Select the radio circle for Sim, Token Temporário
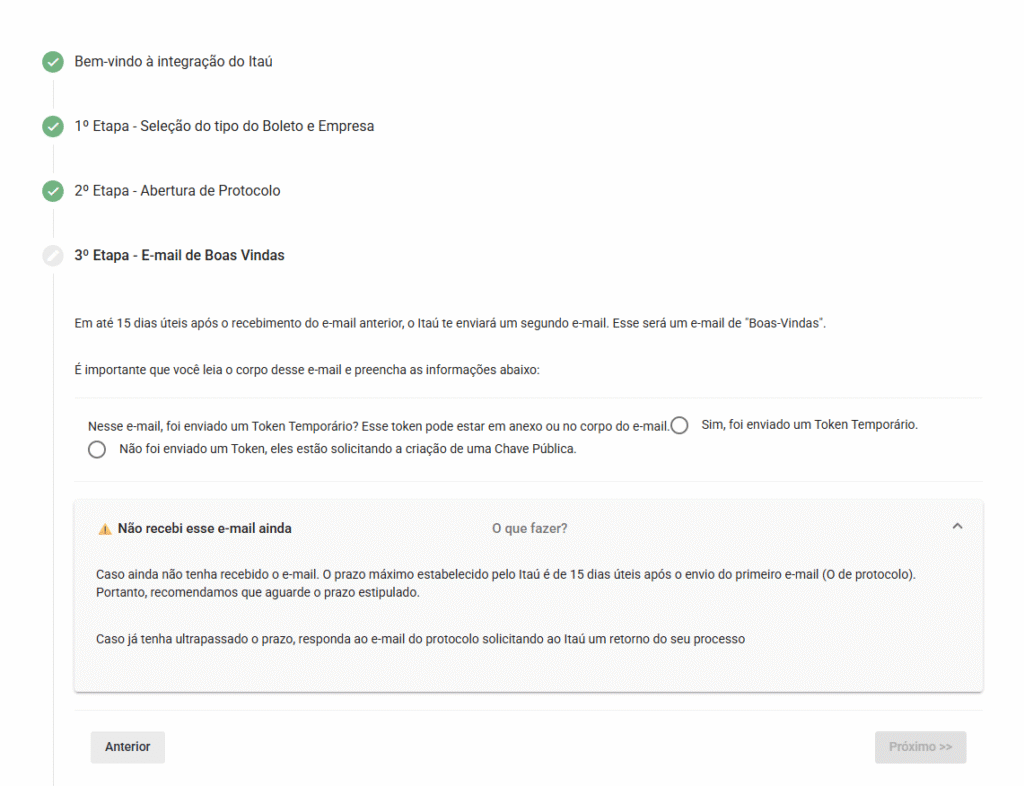The width and height of the screenshot is (1024, 786). pos(680,425)
